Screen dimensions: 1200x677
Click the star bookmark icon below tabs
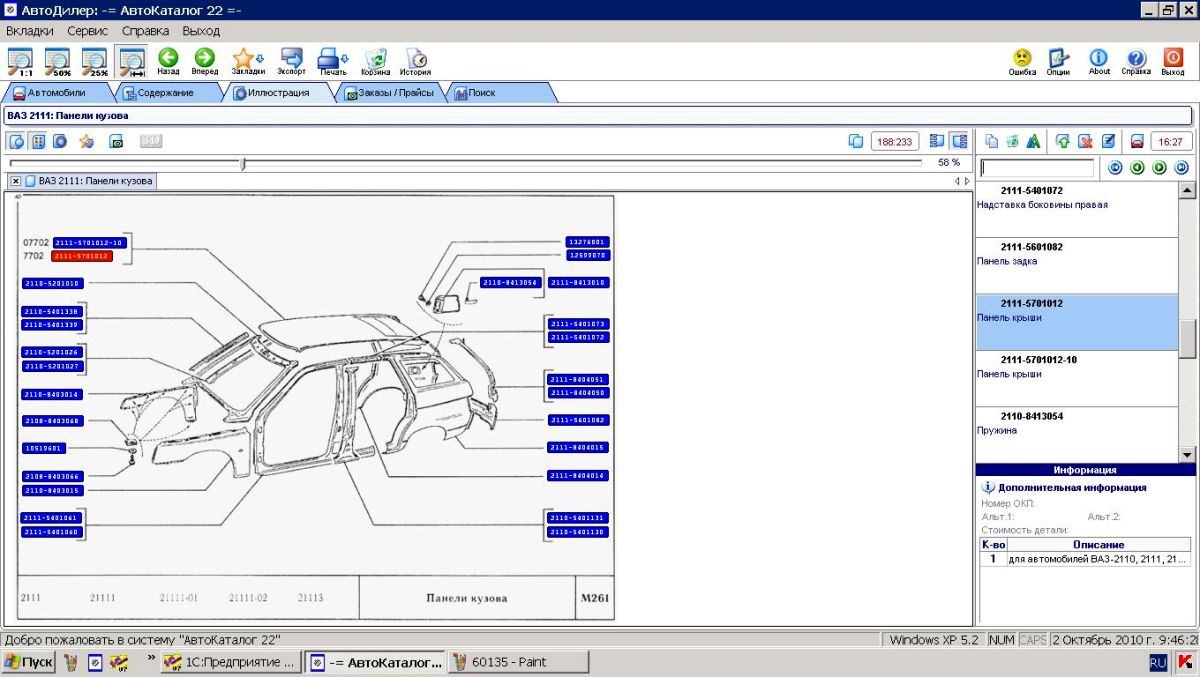pyautogui.click(x=87, y=141)
